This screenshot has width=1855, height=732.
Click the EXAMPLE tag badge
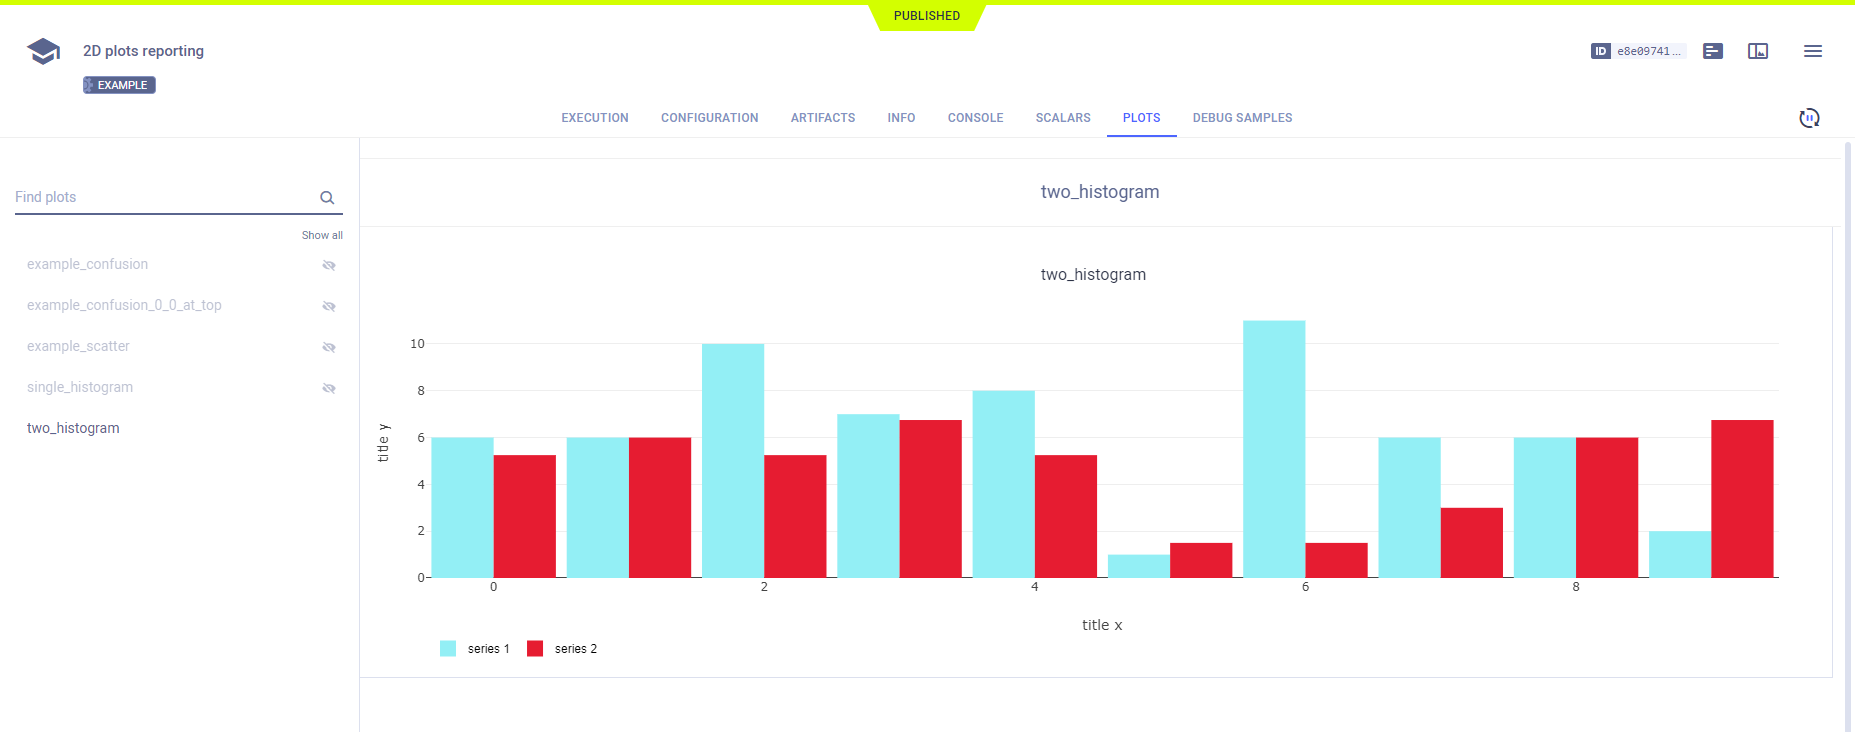coord(120,85)
